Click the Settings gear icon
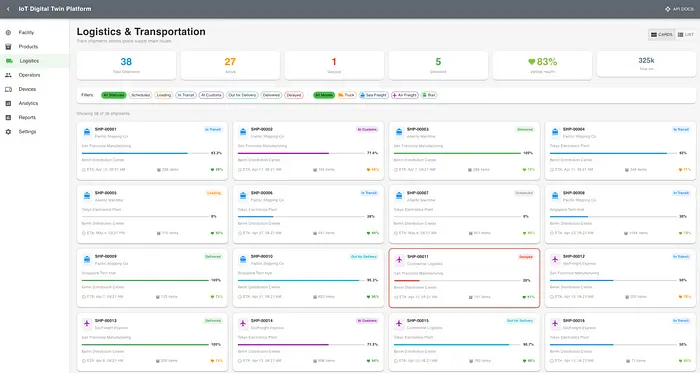The height and width of the screenshot is (373, 700). click(8, 132)
